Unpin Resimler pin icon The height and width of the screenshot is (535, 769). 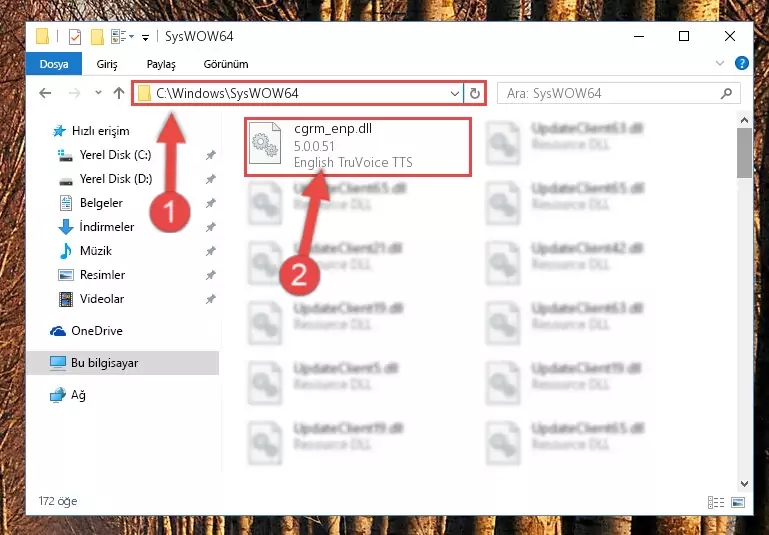tap(210, 275)
